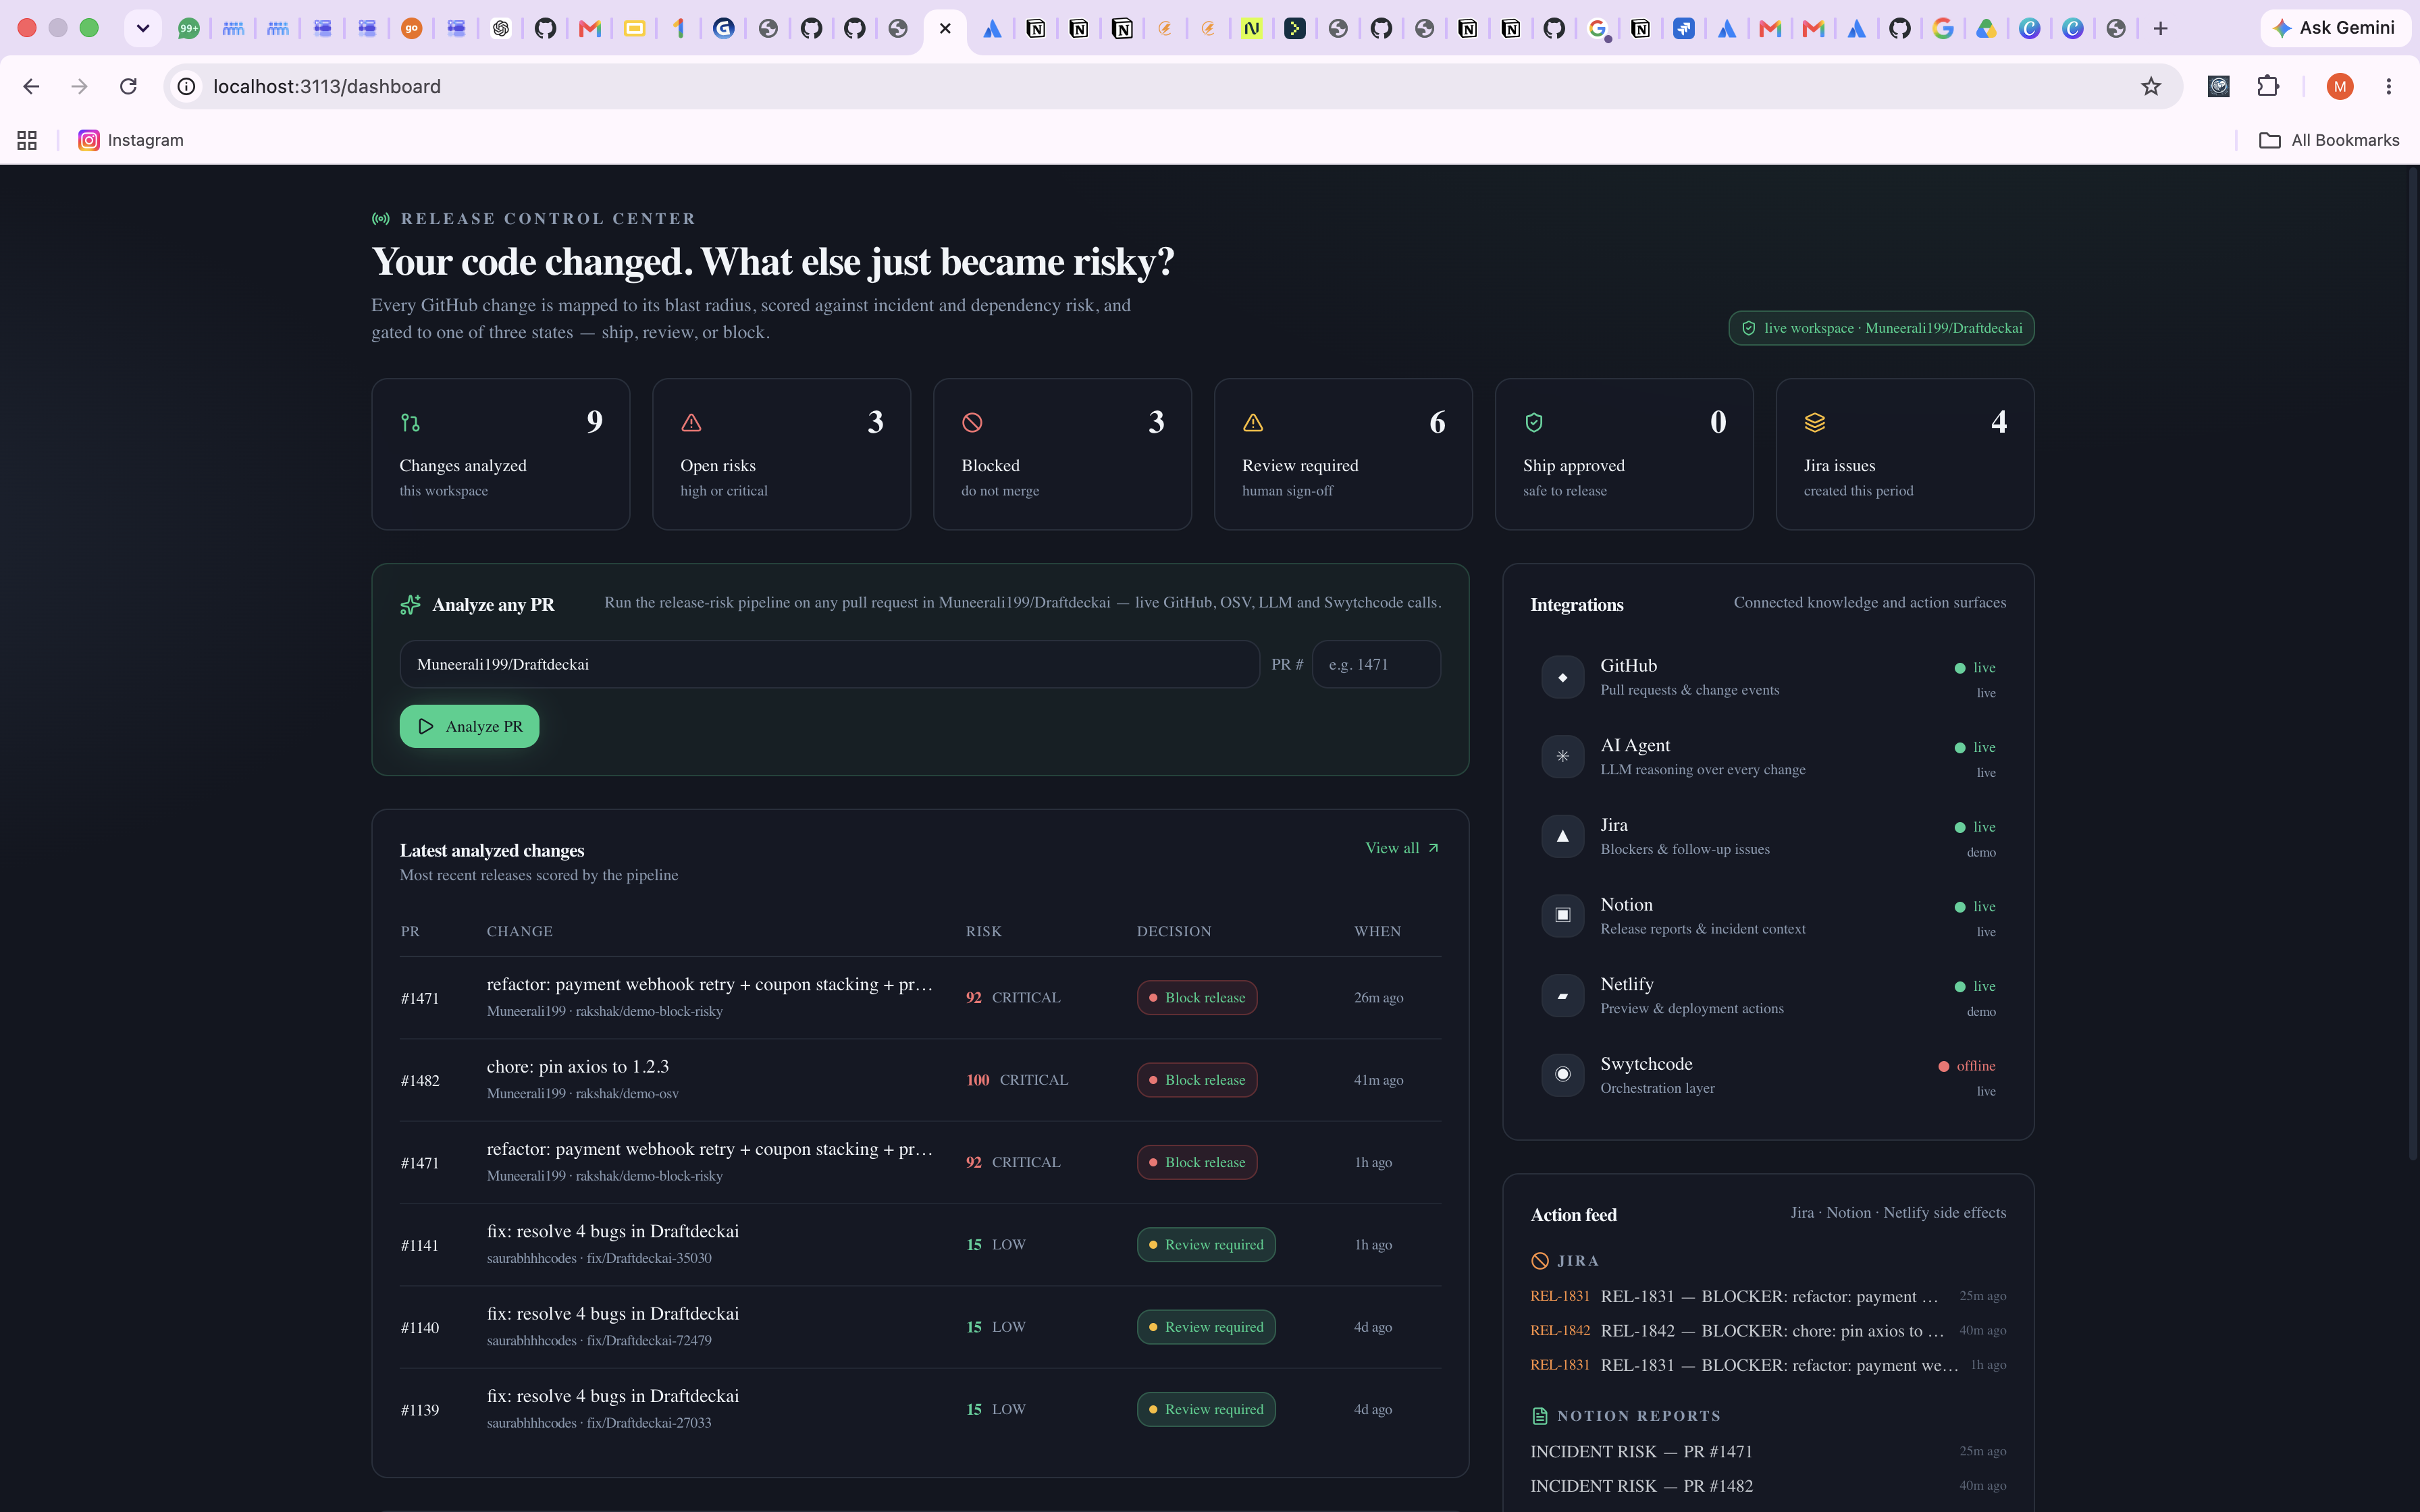Screen dimensions: 2420x1512
Task: Click the broadcast icon beside Release Control Center
Action: pos(381,218)
